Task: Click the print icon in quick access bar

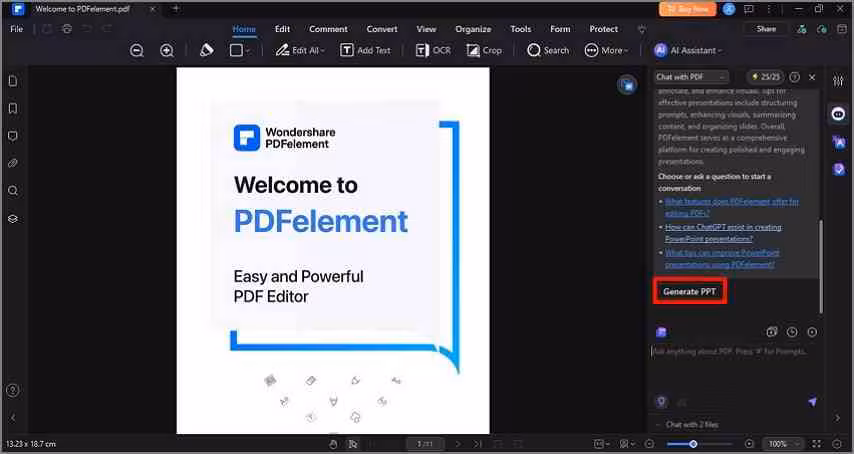Action: tap(67, 29)
